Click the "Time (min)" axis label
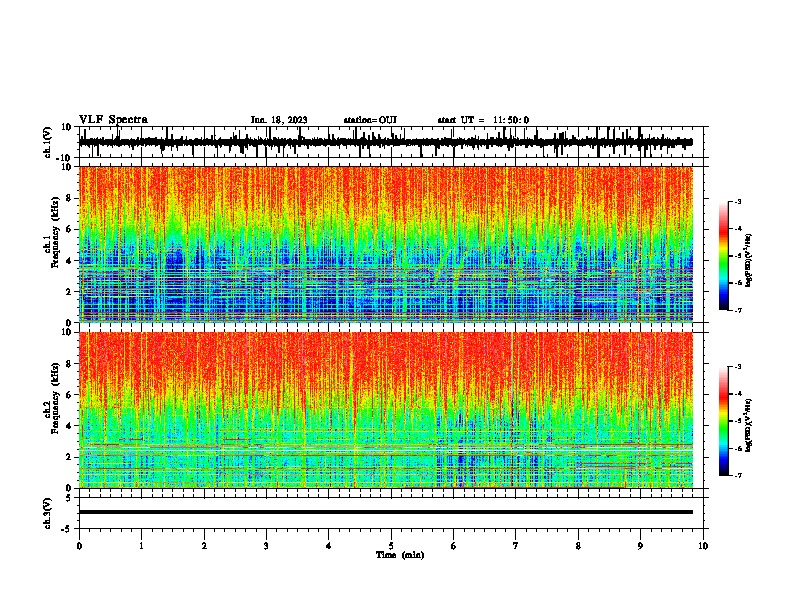 tap(400, 555)
